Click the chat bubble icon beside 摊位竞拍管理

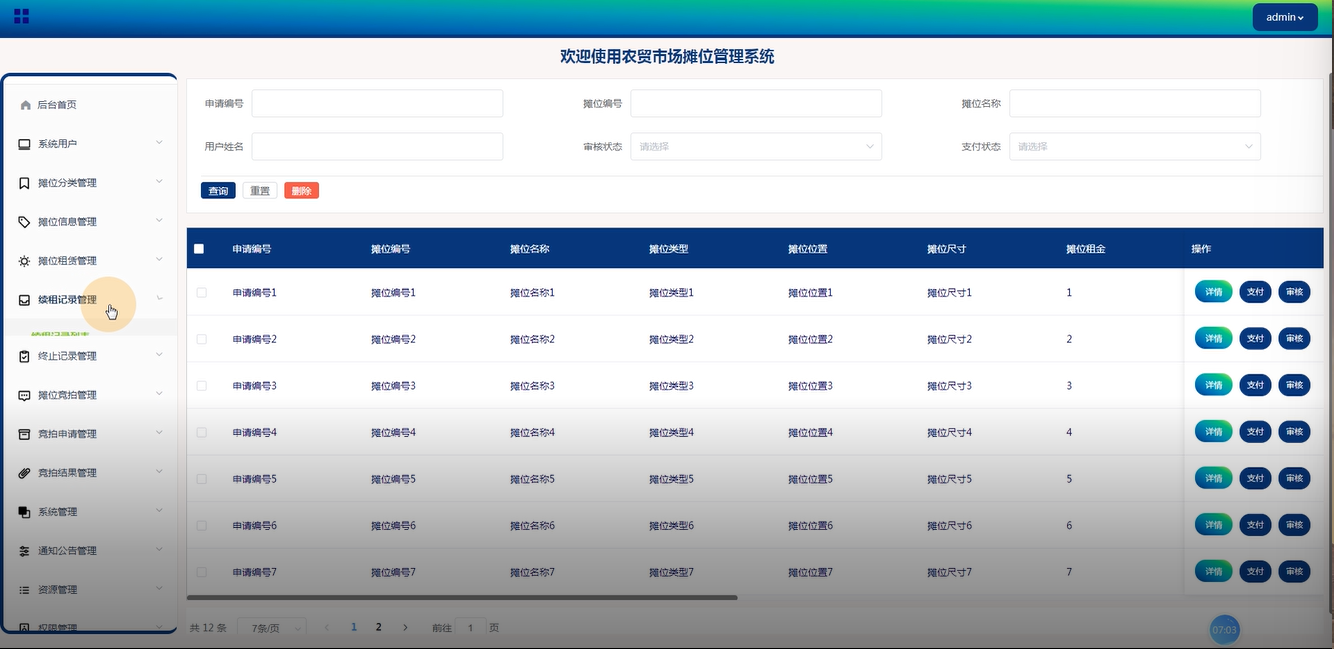(x=25, y=395)
